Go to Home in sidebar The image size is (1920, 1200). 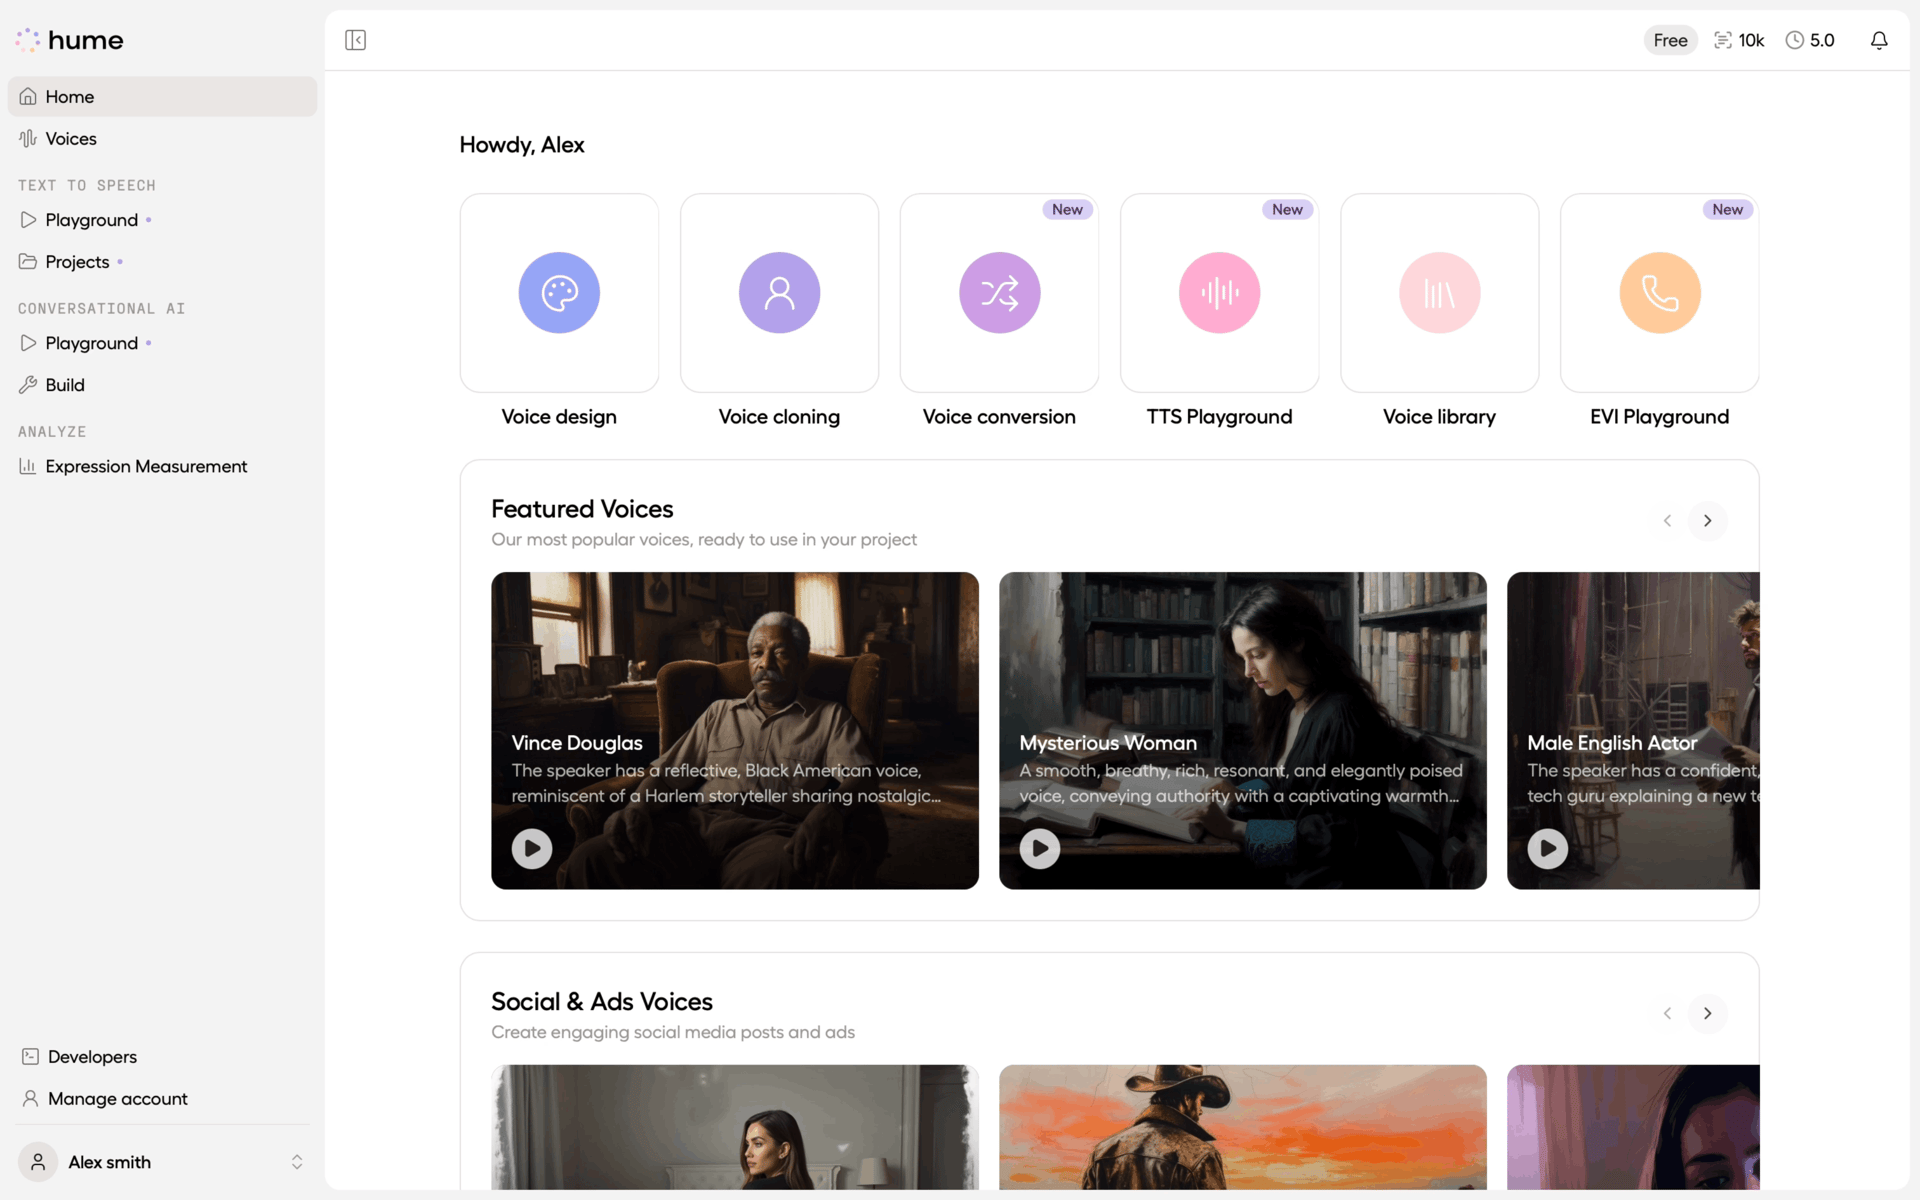pyautogui.click(x=162, y=96)
